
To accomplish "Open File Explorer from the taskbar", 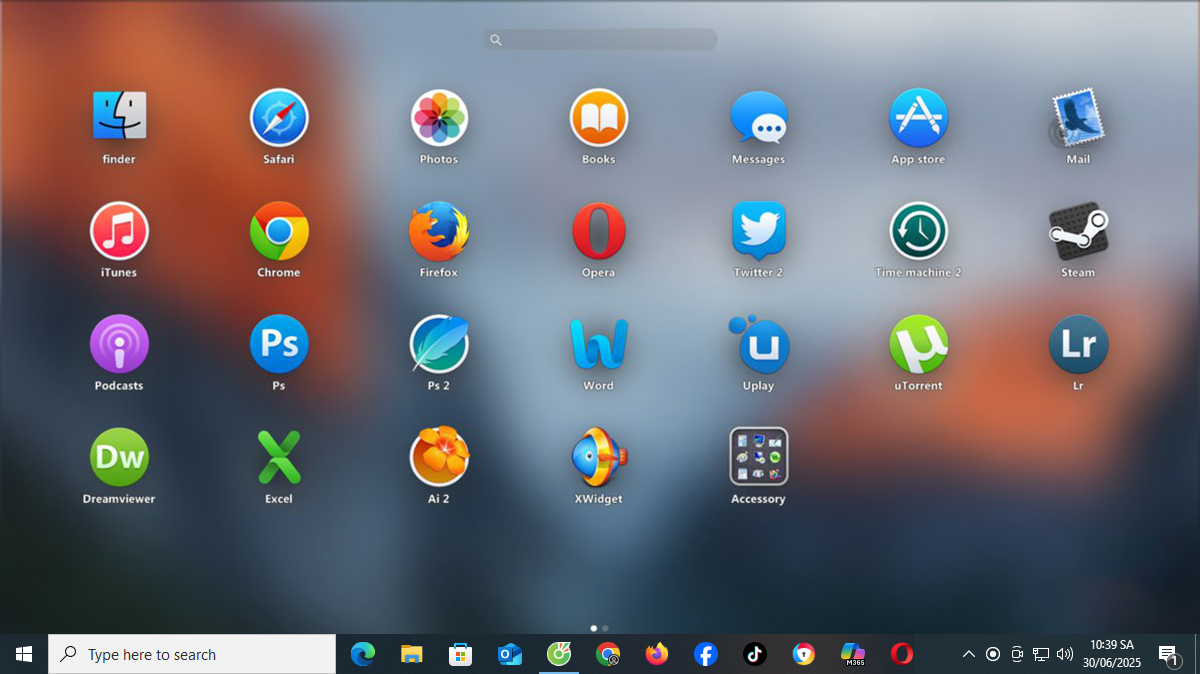I will point(412,654).
